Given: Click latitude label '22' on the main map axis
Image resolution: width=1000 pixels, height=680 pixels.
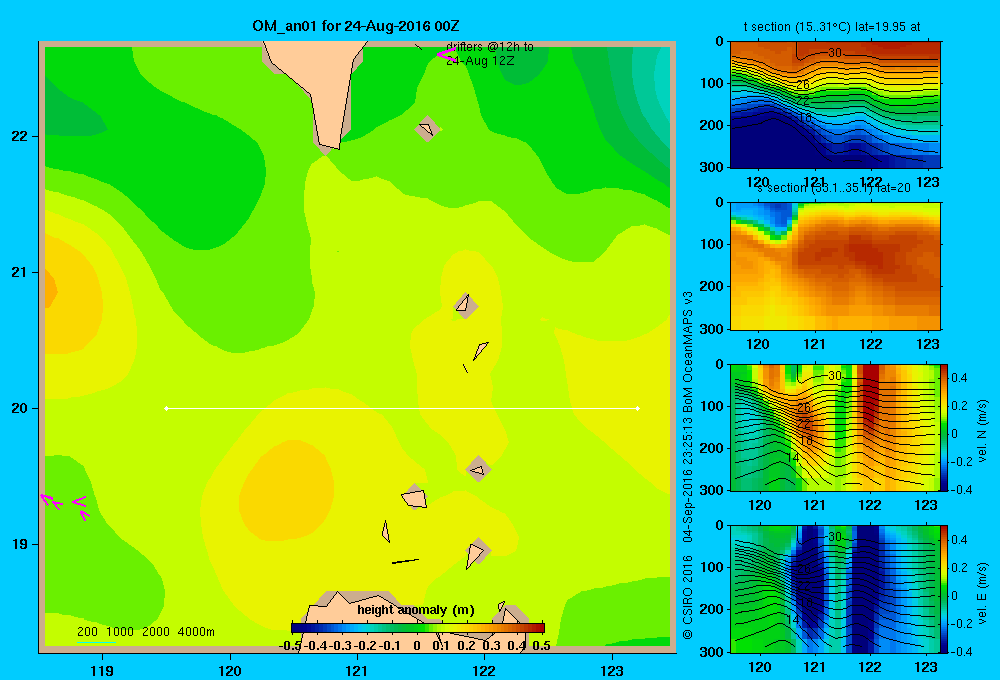Looking at the screenshot, I should [x=19, y=136].
